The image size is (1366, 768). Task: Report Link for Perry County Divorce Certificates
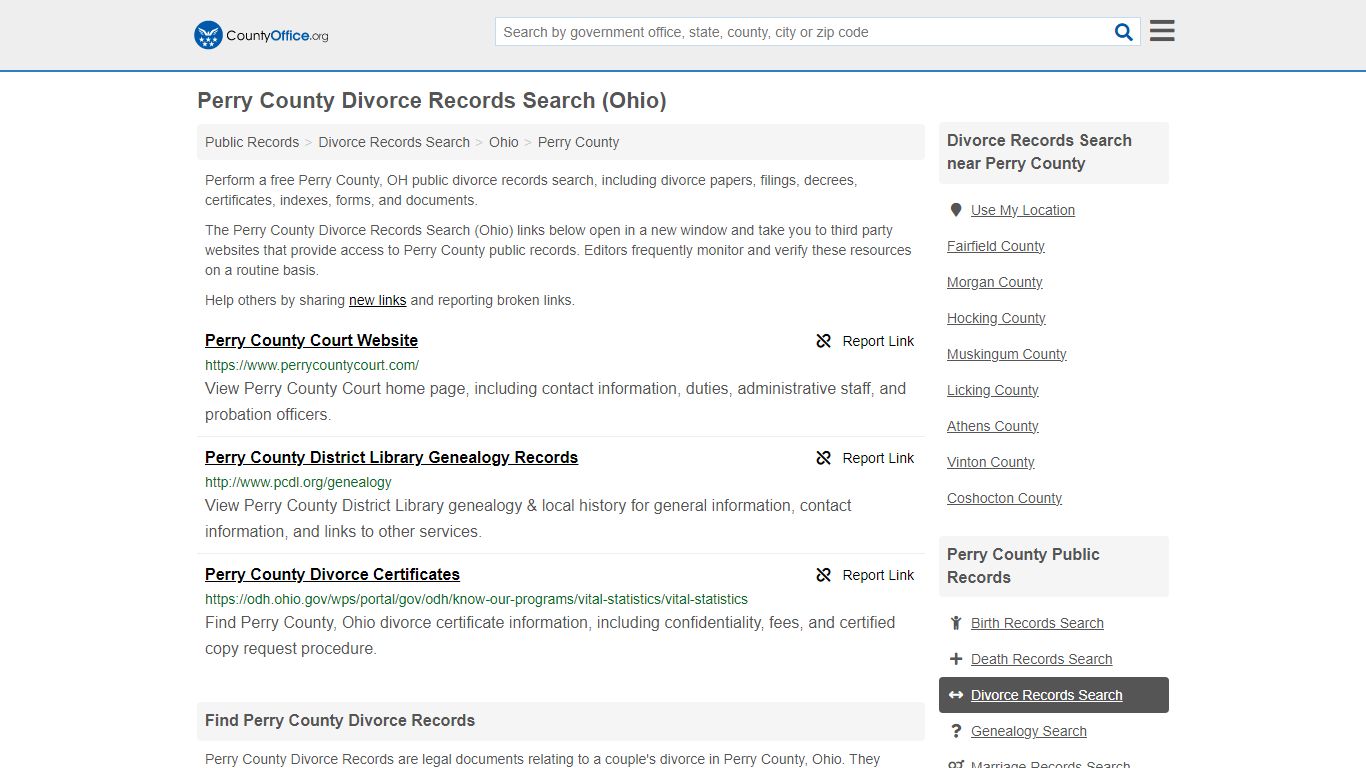(x=878, y=575)
